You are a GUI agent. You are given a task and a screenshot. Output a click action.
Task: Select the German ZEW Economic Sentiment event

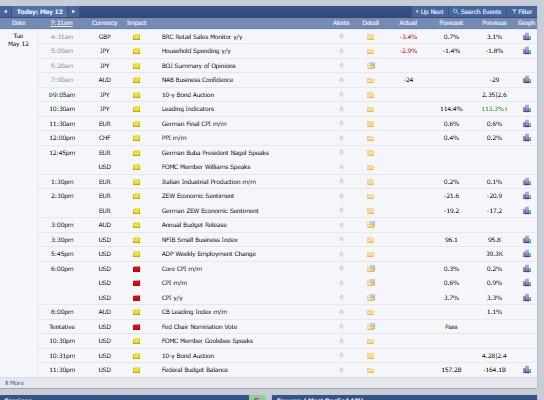pos(210,211)
